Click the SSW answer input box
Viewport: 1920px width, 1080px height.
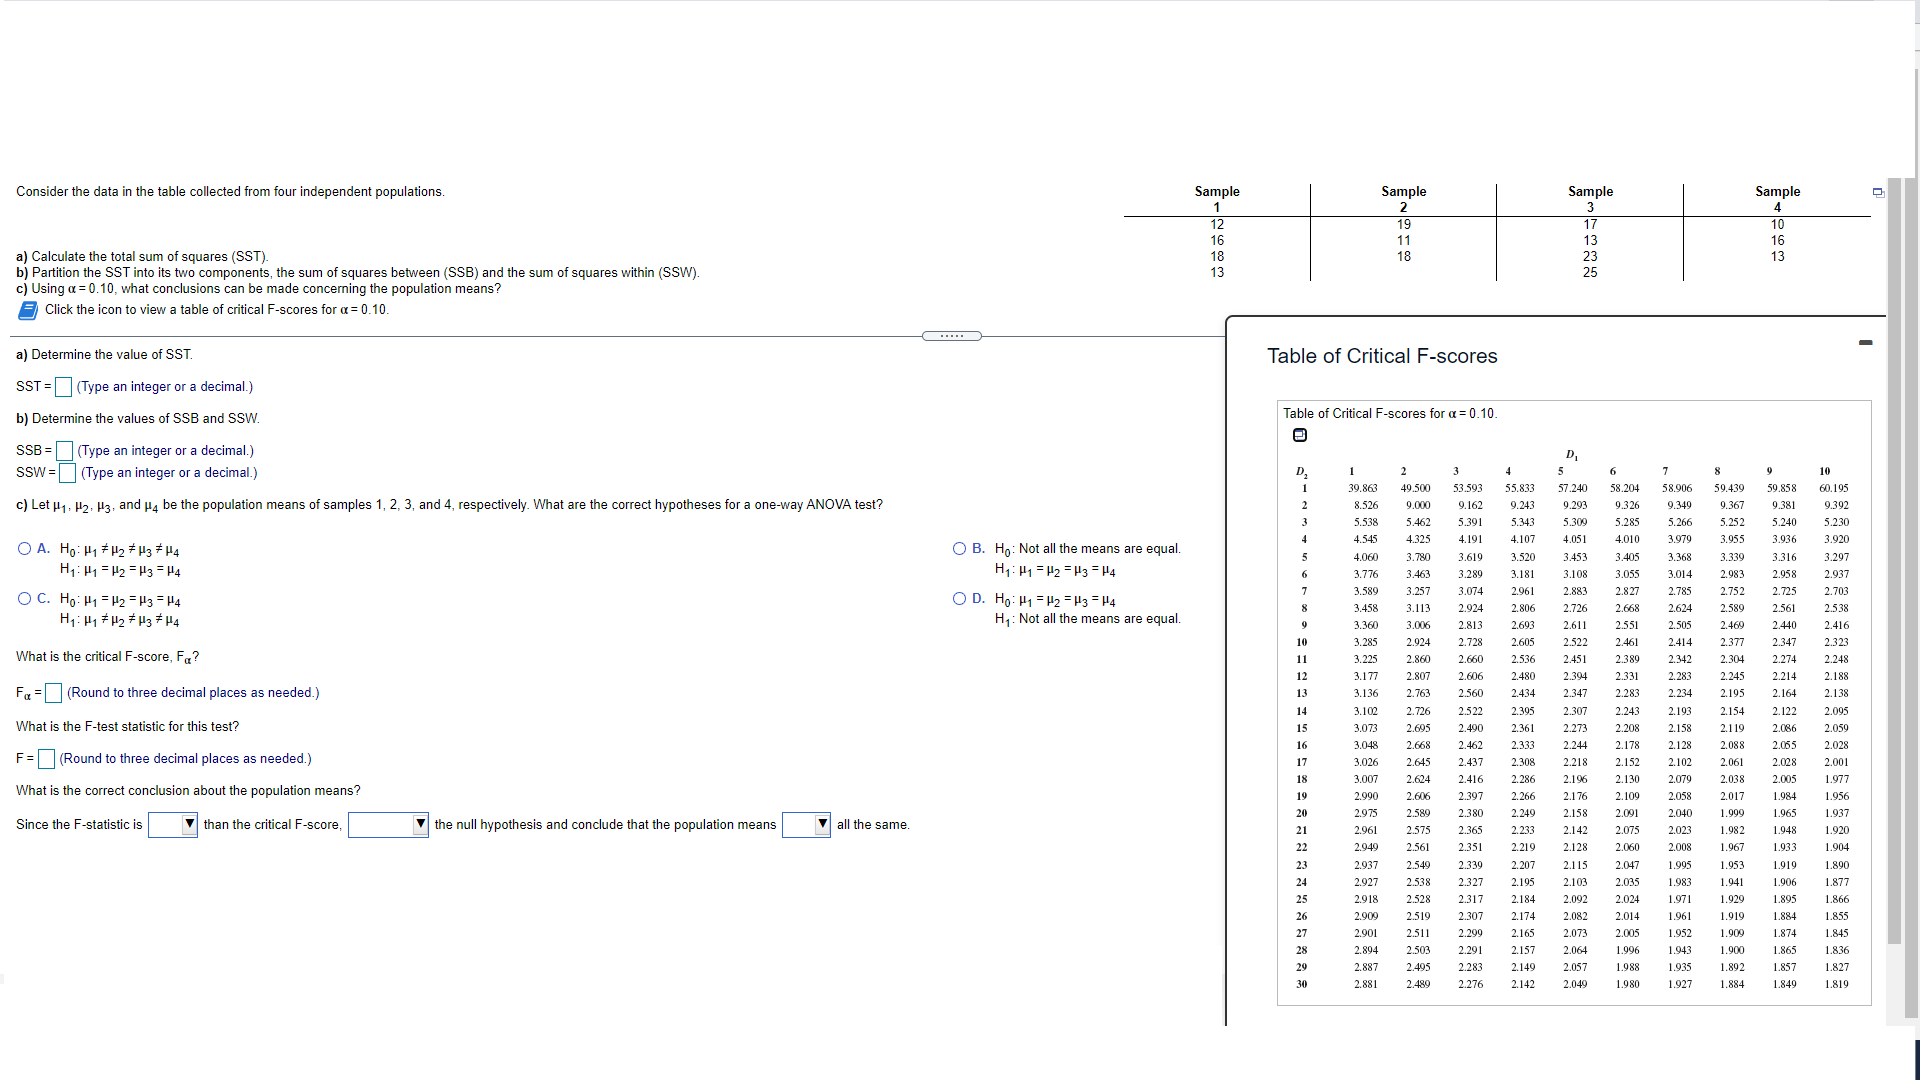tap(67, 473)
